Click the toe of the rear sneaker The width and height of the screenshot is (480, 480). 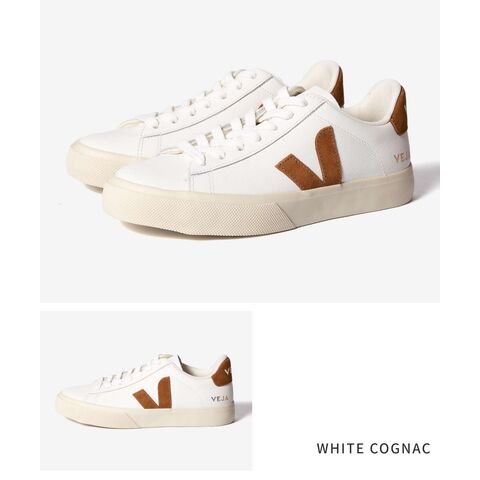pos(100,142)
